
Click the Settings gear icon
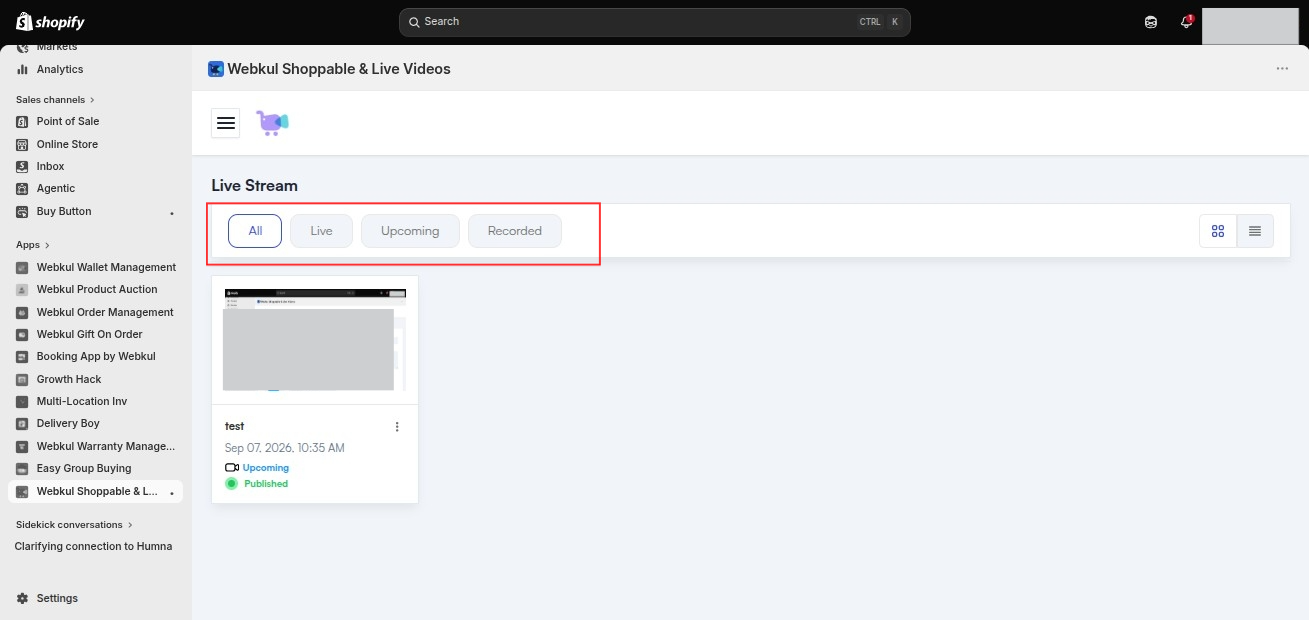tap(22, 598)
